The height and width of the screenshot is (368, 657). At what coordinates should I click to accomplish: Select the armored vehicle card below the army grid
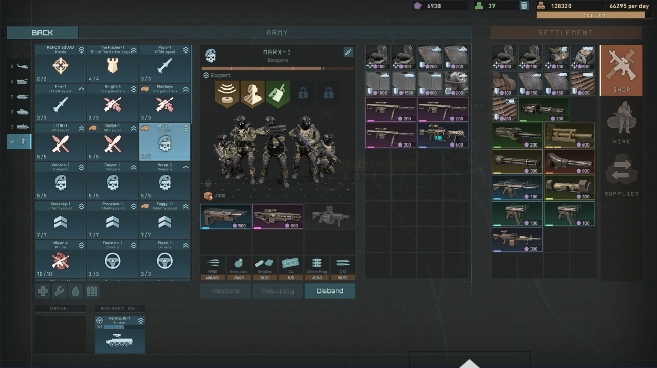(120, 334)
